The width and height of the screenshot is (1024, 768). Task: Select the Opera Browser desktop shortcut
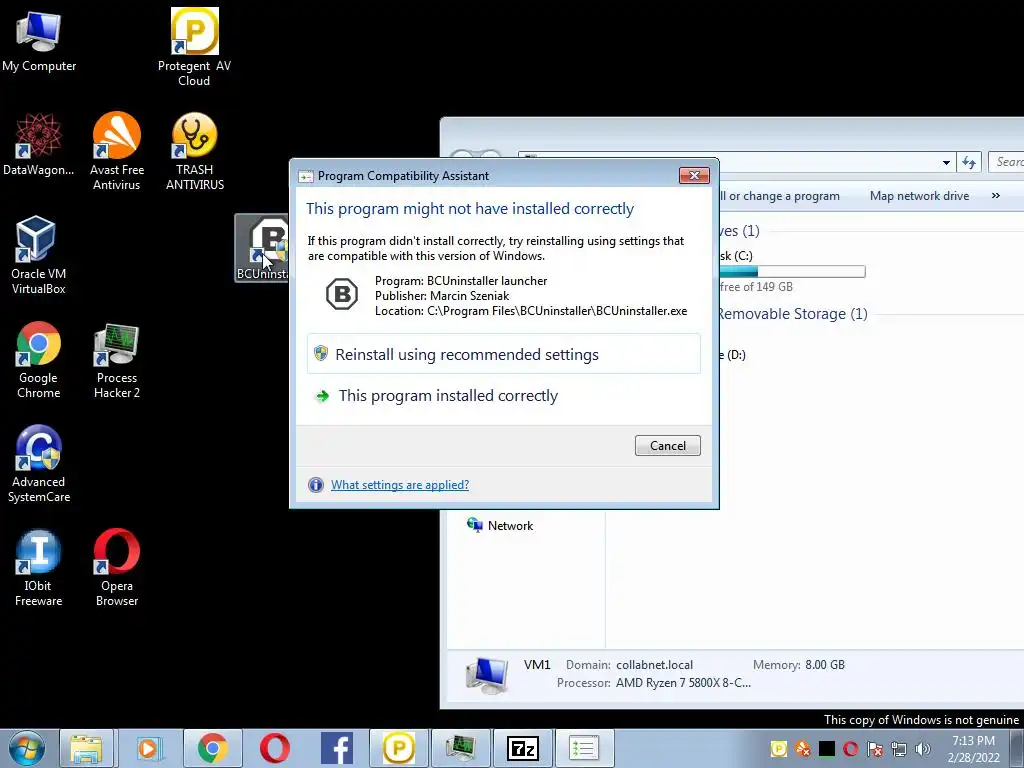click(x=116, y=567)
